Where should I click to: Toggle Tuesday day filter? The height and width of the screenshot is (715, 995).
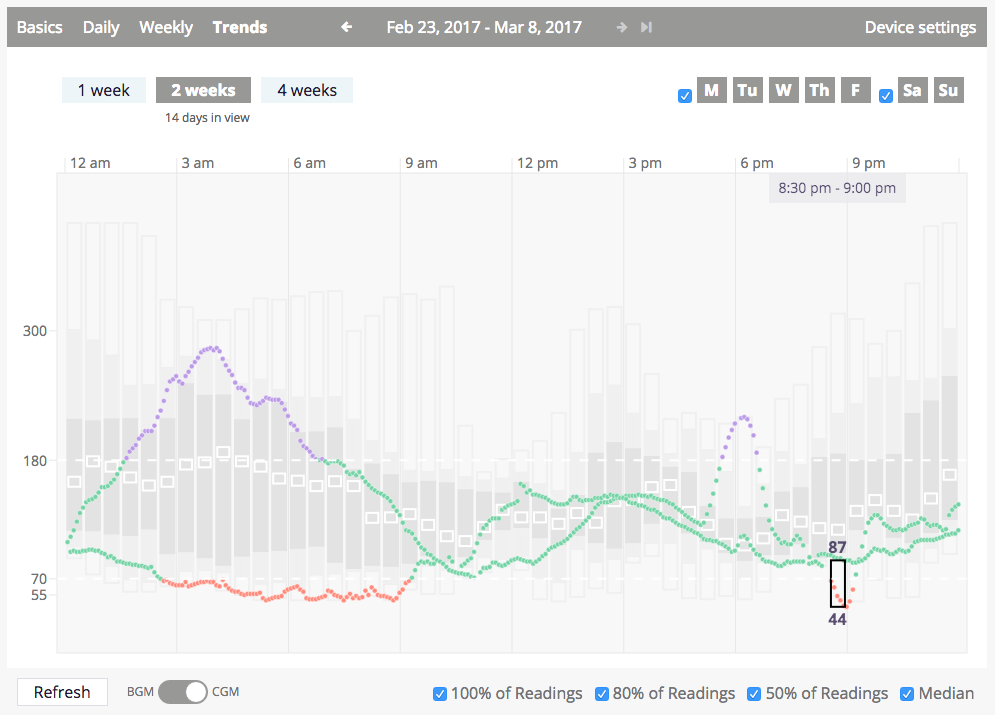[748, 90]
